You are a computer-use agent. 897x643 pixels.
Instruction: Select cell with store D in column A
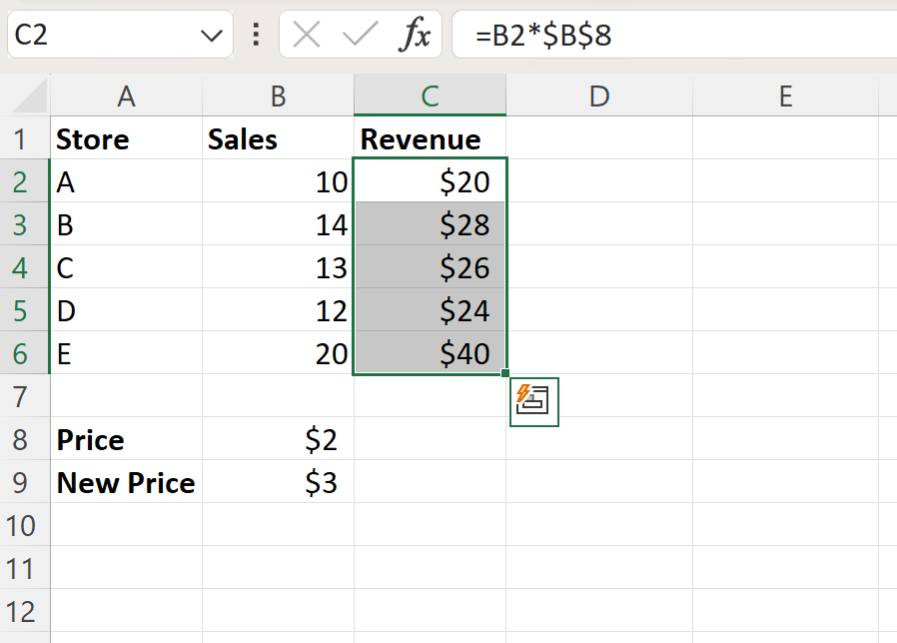(126, 311)
